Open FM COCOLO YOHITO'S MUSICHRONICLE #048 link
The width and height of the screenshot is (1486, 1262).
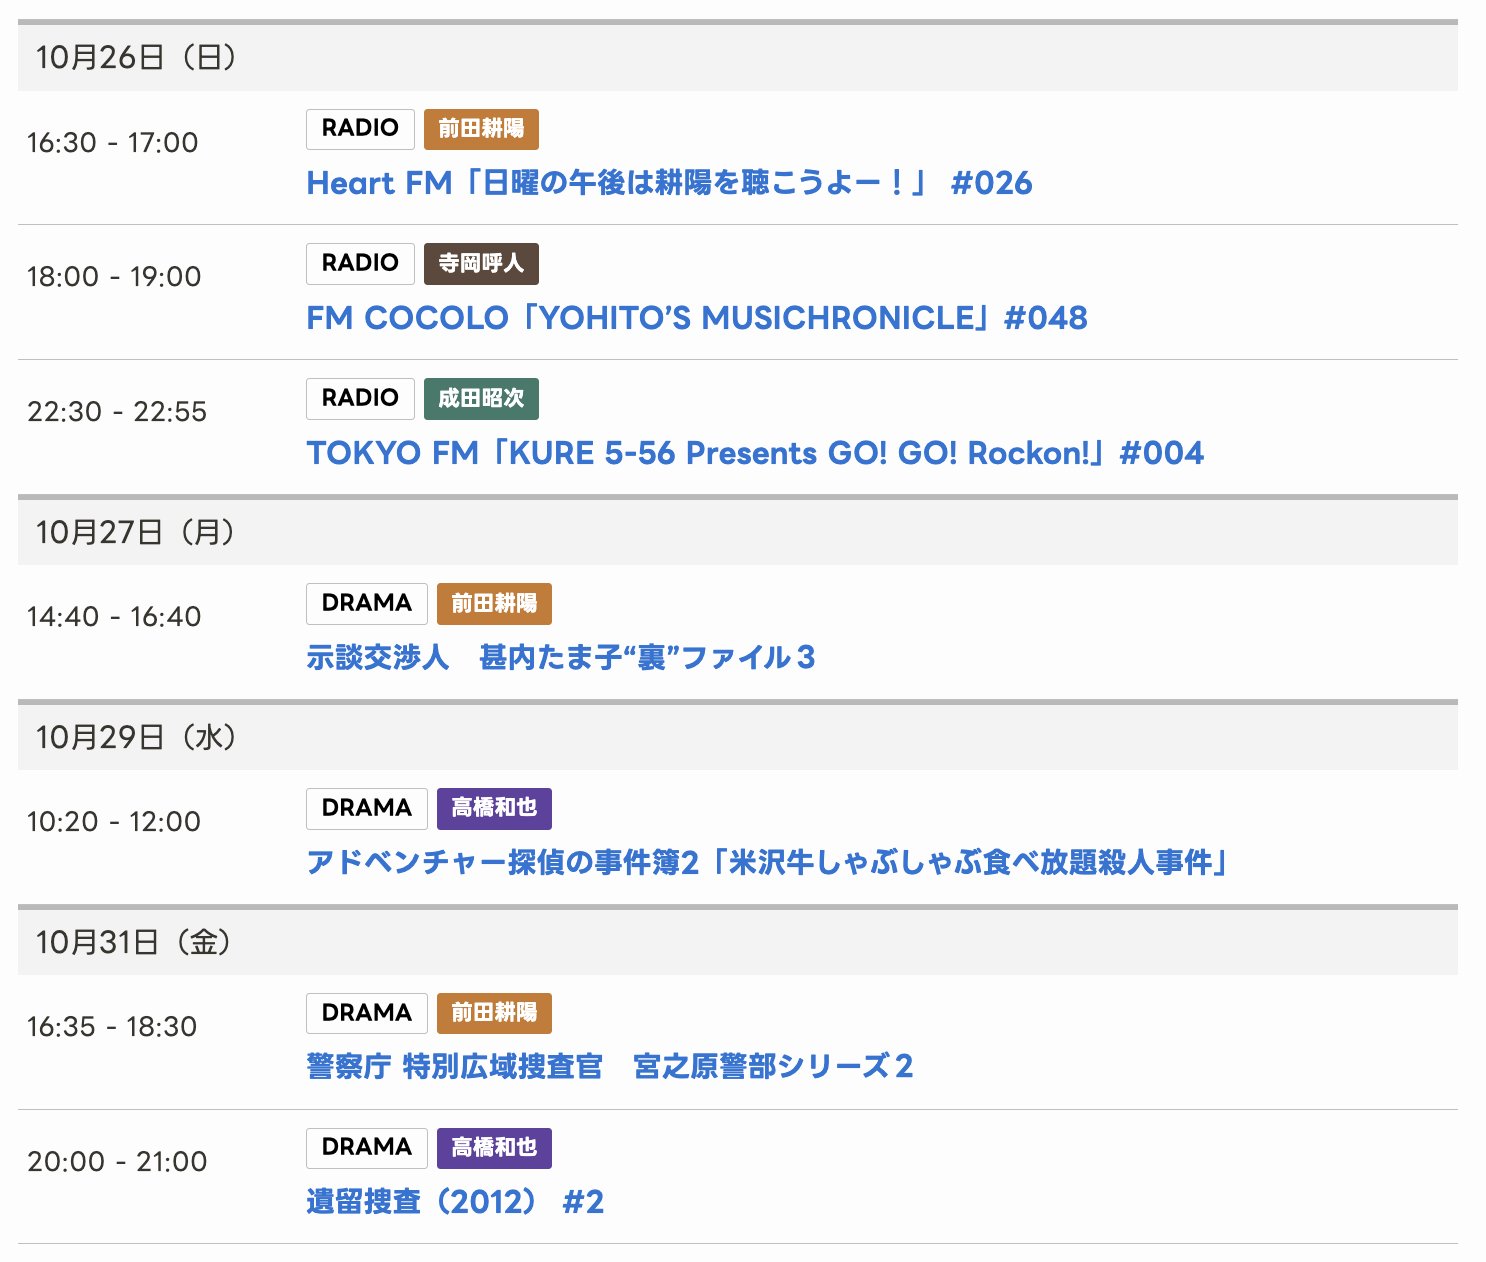pyautogui.click(x=696, y=318)
